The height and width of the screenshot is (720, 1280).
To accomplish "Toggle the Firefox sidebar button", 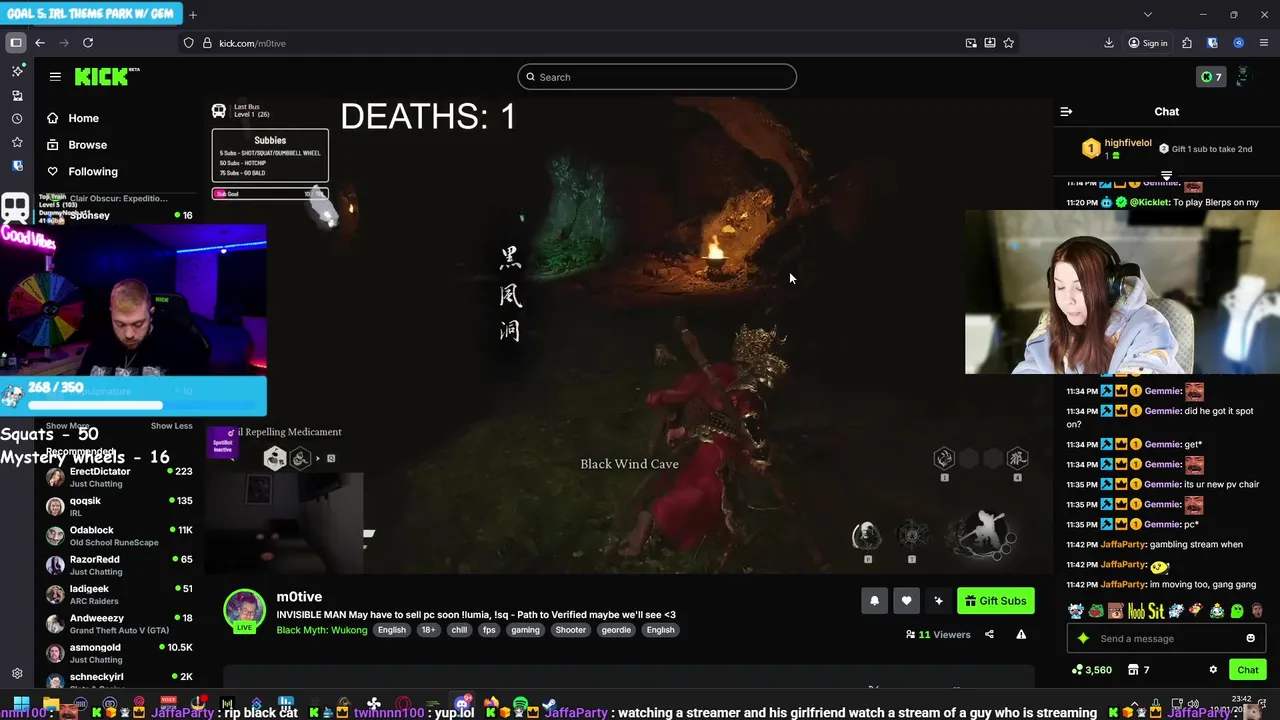I will click(16, 43).
